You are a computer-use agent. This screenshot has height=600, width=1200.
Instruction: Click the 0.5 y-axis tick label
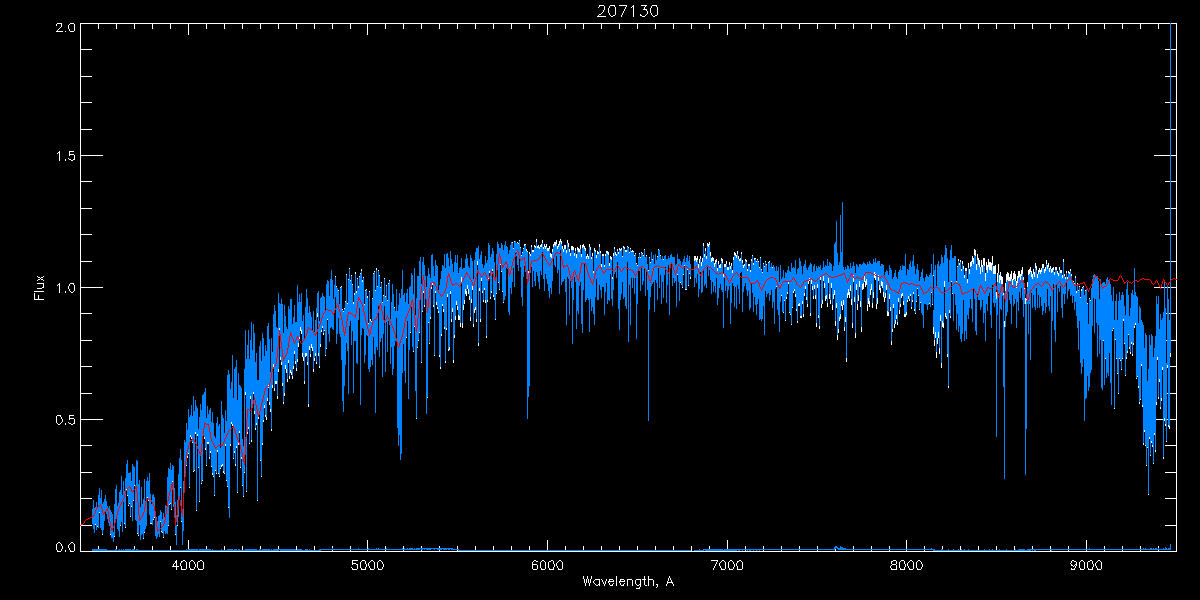click(65, 419)
